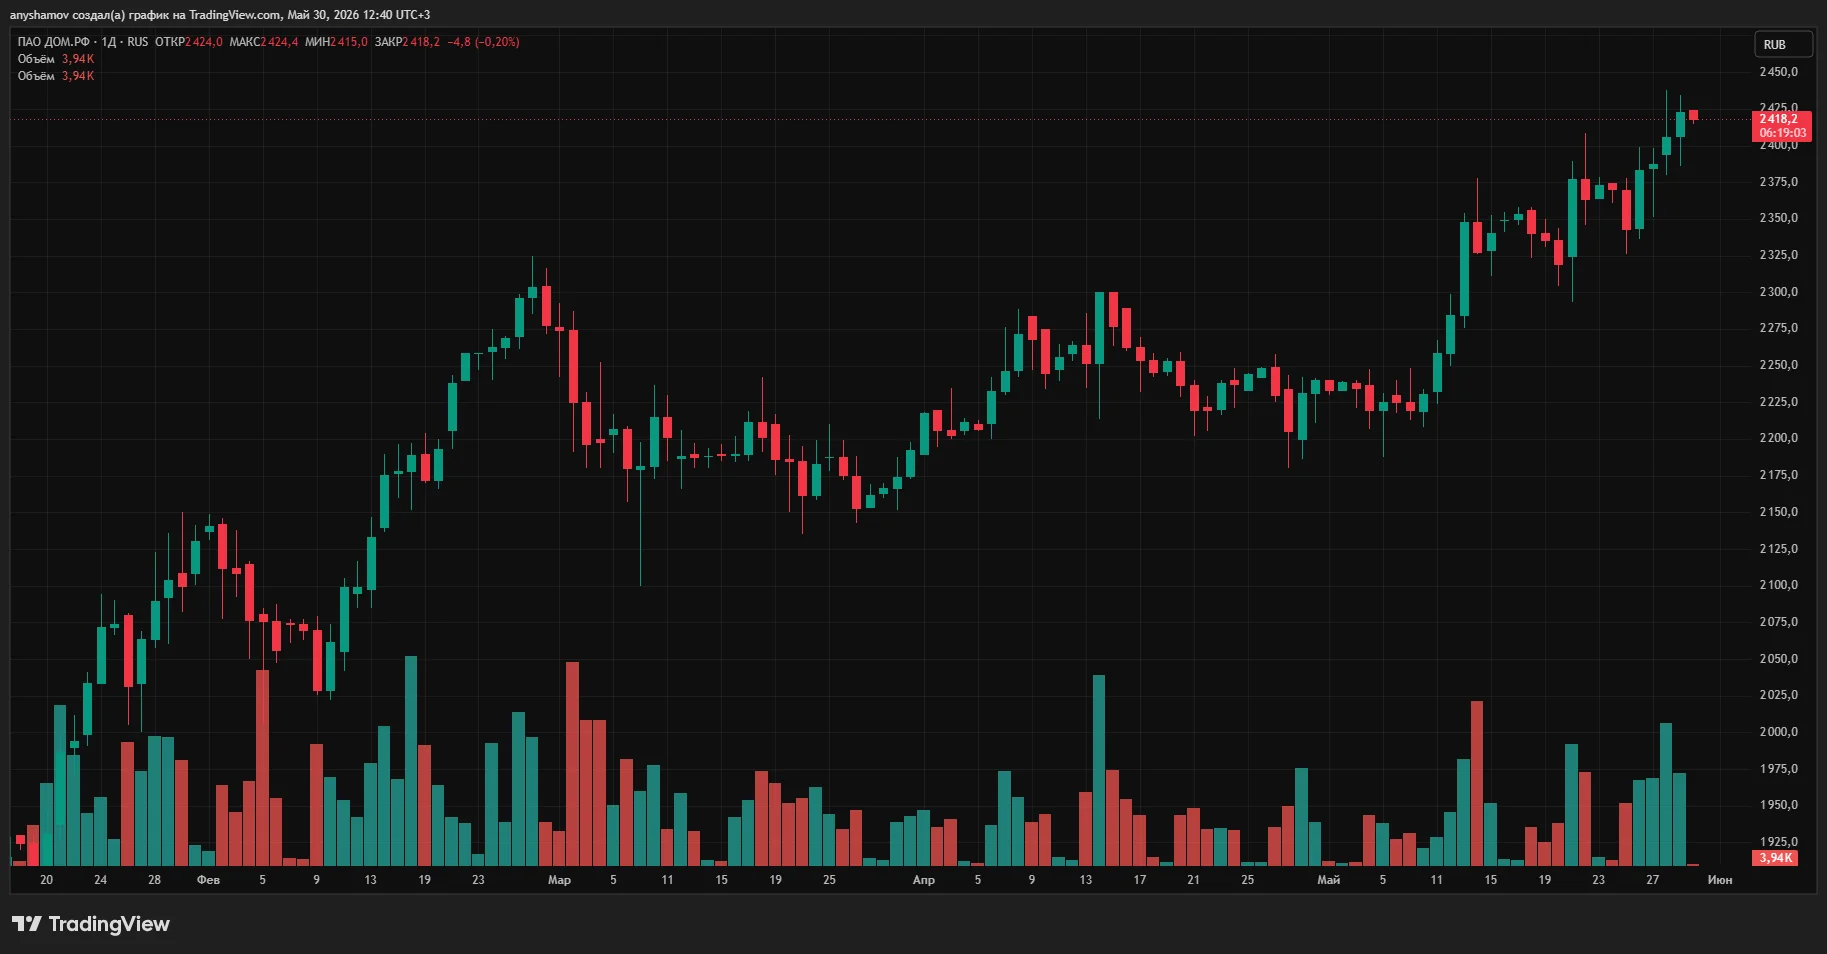Click the 17 date label on time axis
The height and width of the screenshot is (954, 1827).
pos(1140,880)
